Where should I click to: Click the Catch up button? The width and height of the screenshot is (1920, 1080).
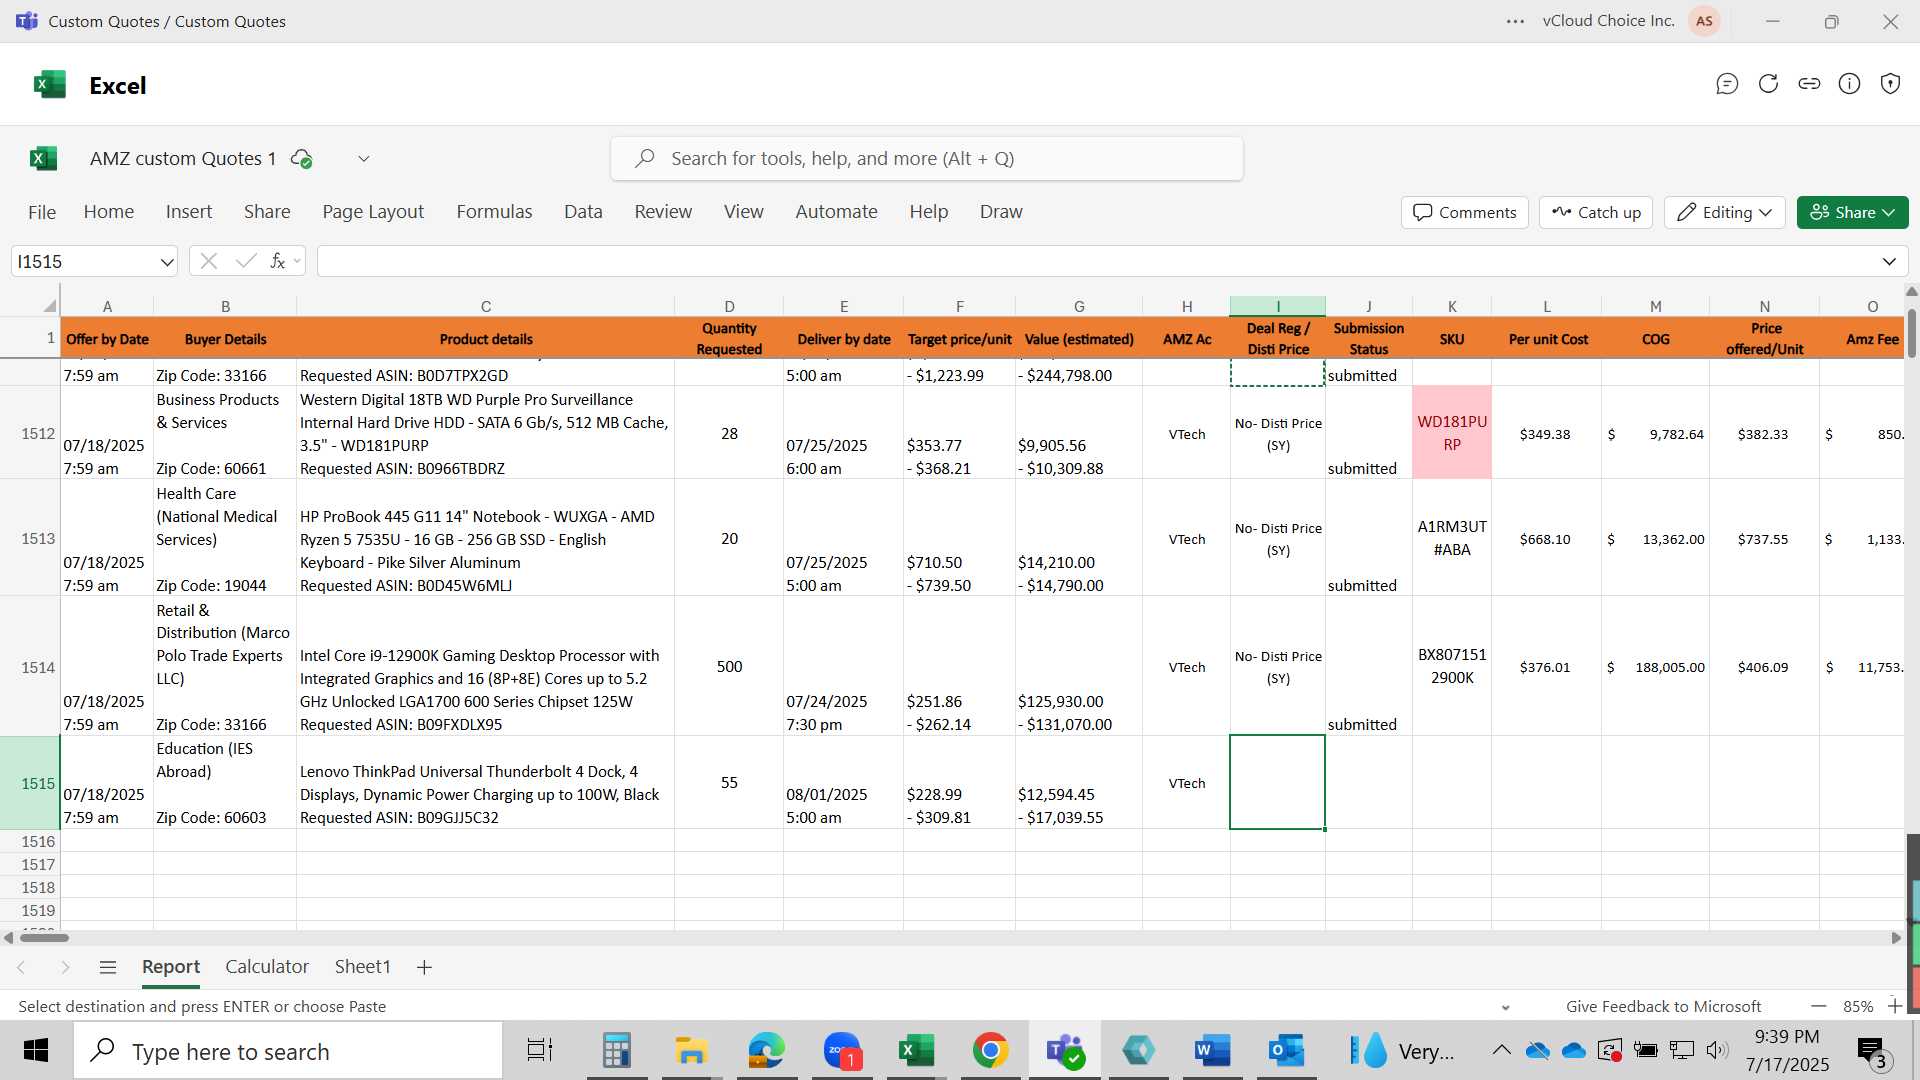coord(1596,212)
